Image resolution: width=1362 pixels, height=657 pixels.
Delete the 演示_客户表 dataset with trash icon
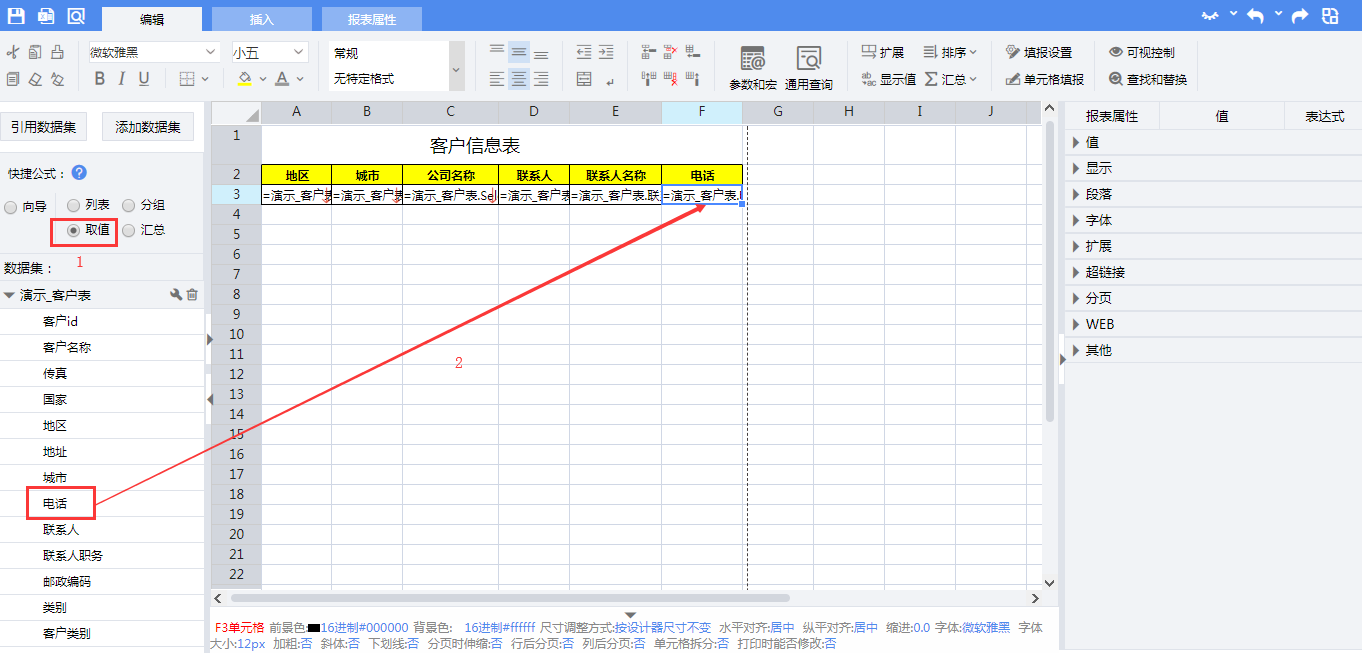pyautogui.click(x=193, y=295)
